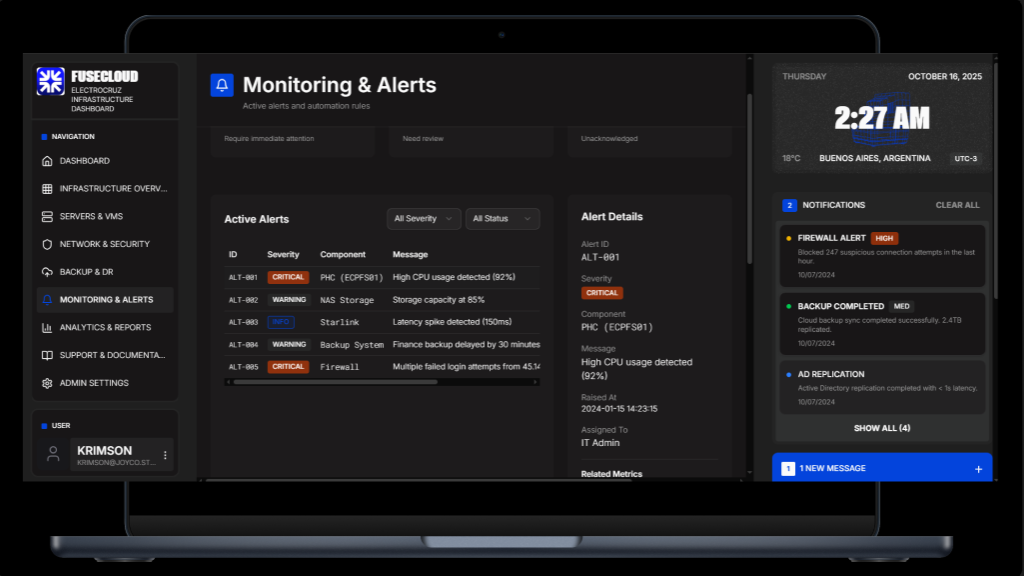The image size is (1024, 576).
Task: Select the Unacknowledged filter card
Action: click(x=649, y=140)
